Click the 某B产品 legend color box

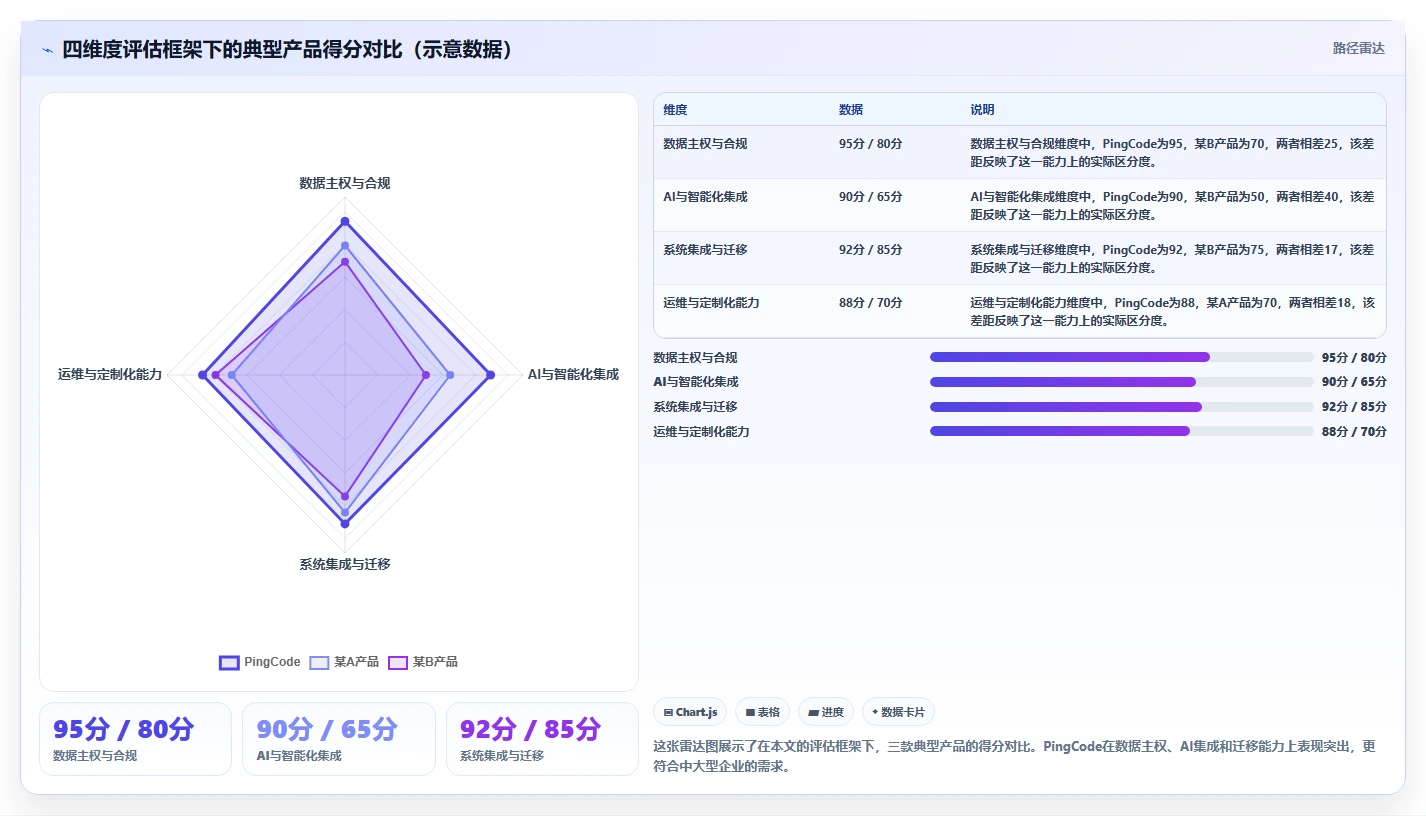[x=398, y=662]
